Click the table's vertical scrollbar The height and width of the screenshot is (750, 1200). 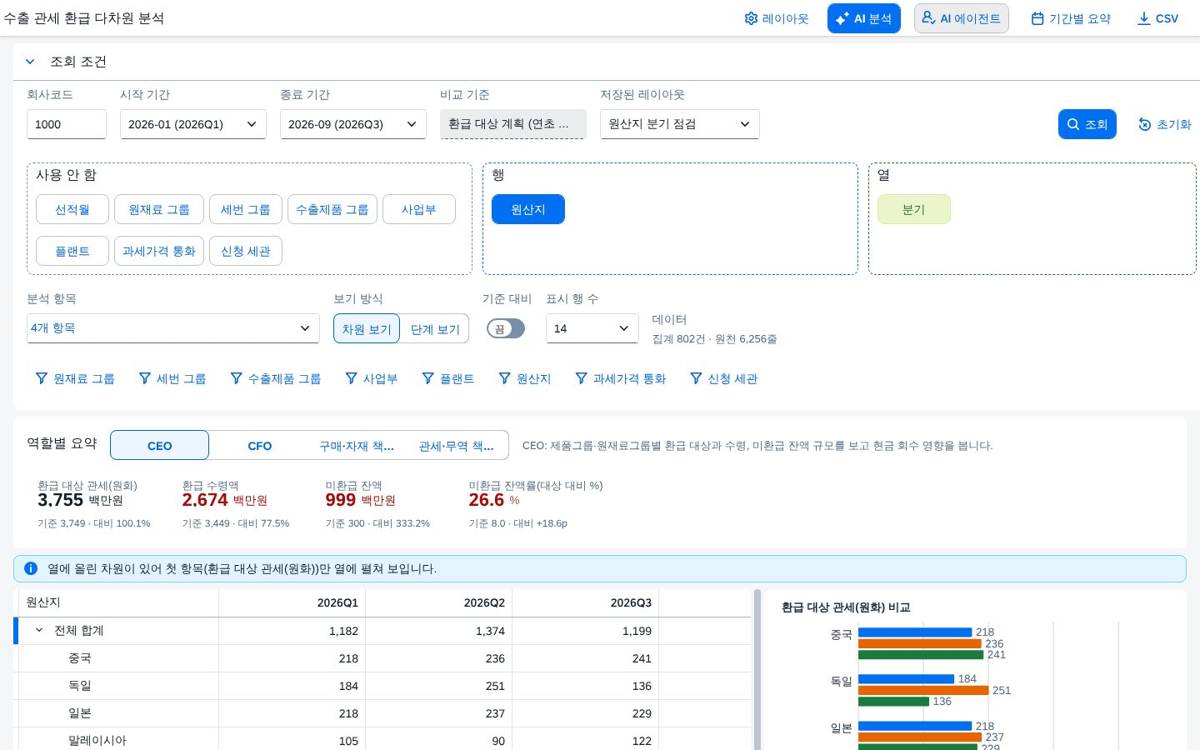[x=756, y=668]
